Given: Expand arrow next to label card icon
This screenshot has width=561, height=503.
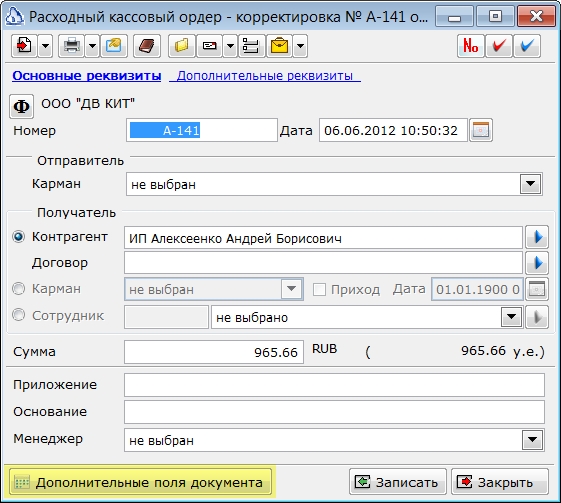Looking at the screenshot, I should [x=230, y=46].
